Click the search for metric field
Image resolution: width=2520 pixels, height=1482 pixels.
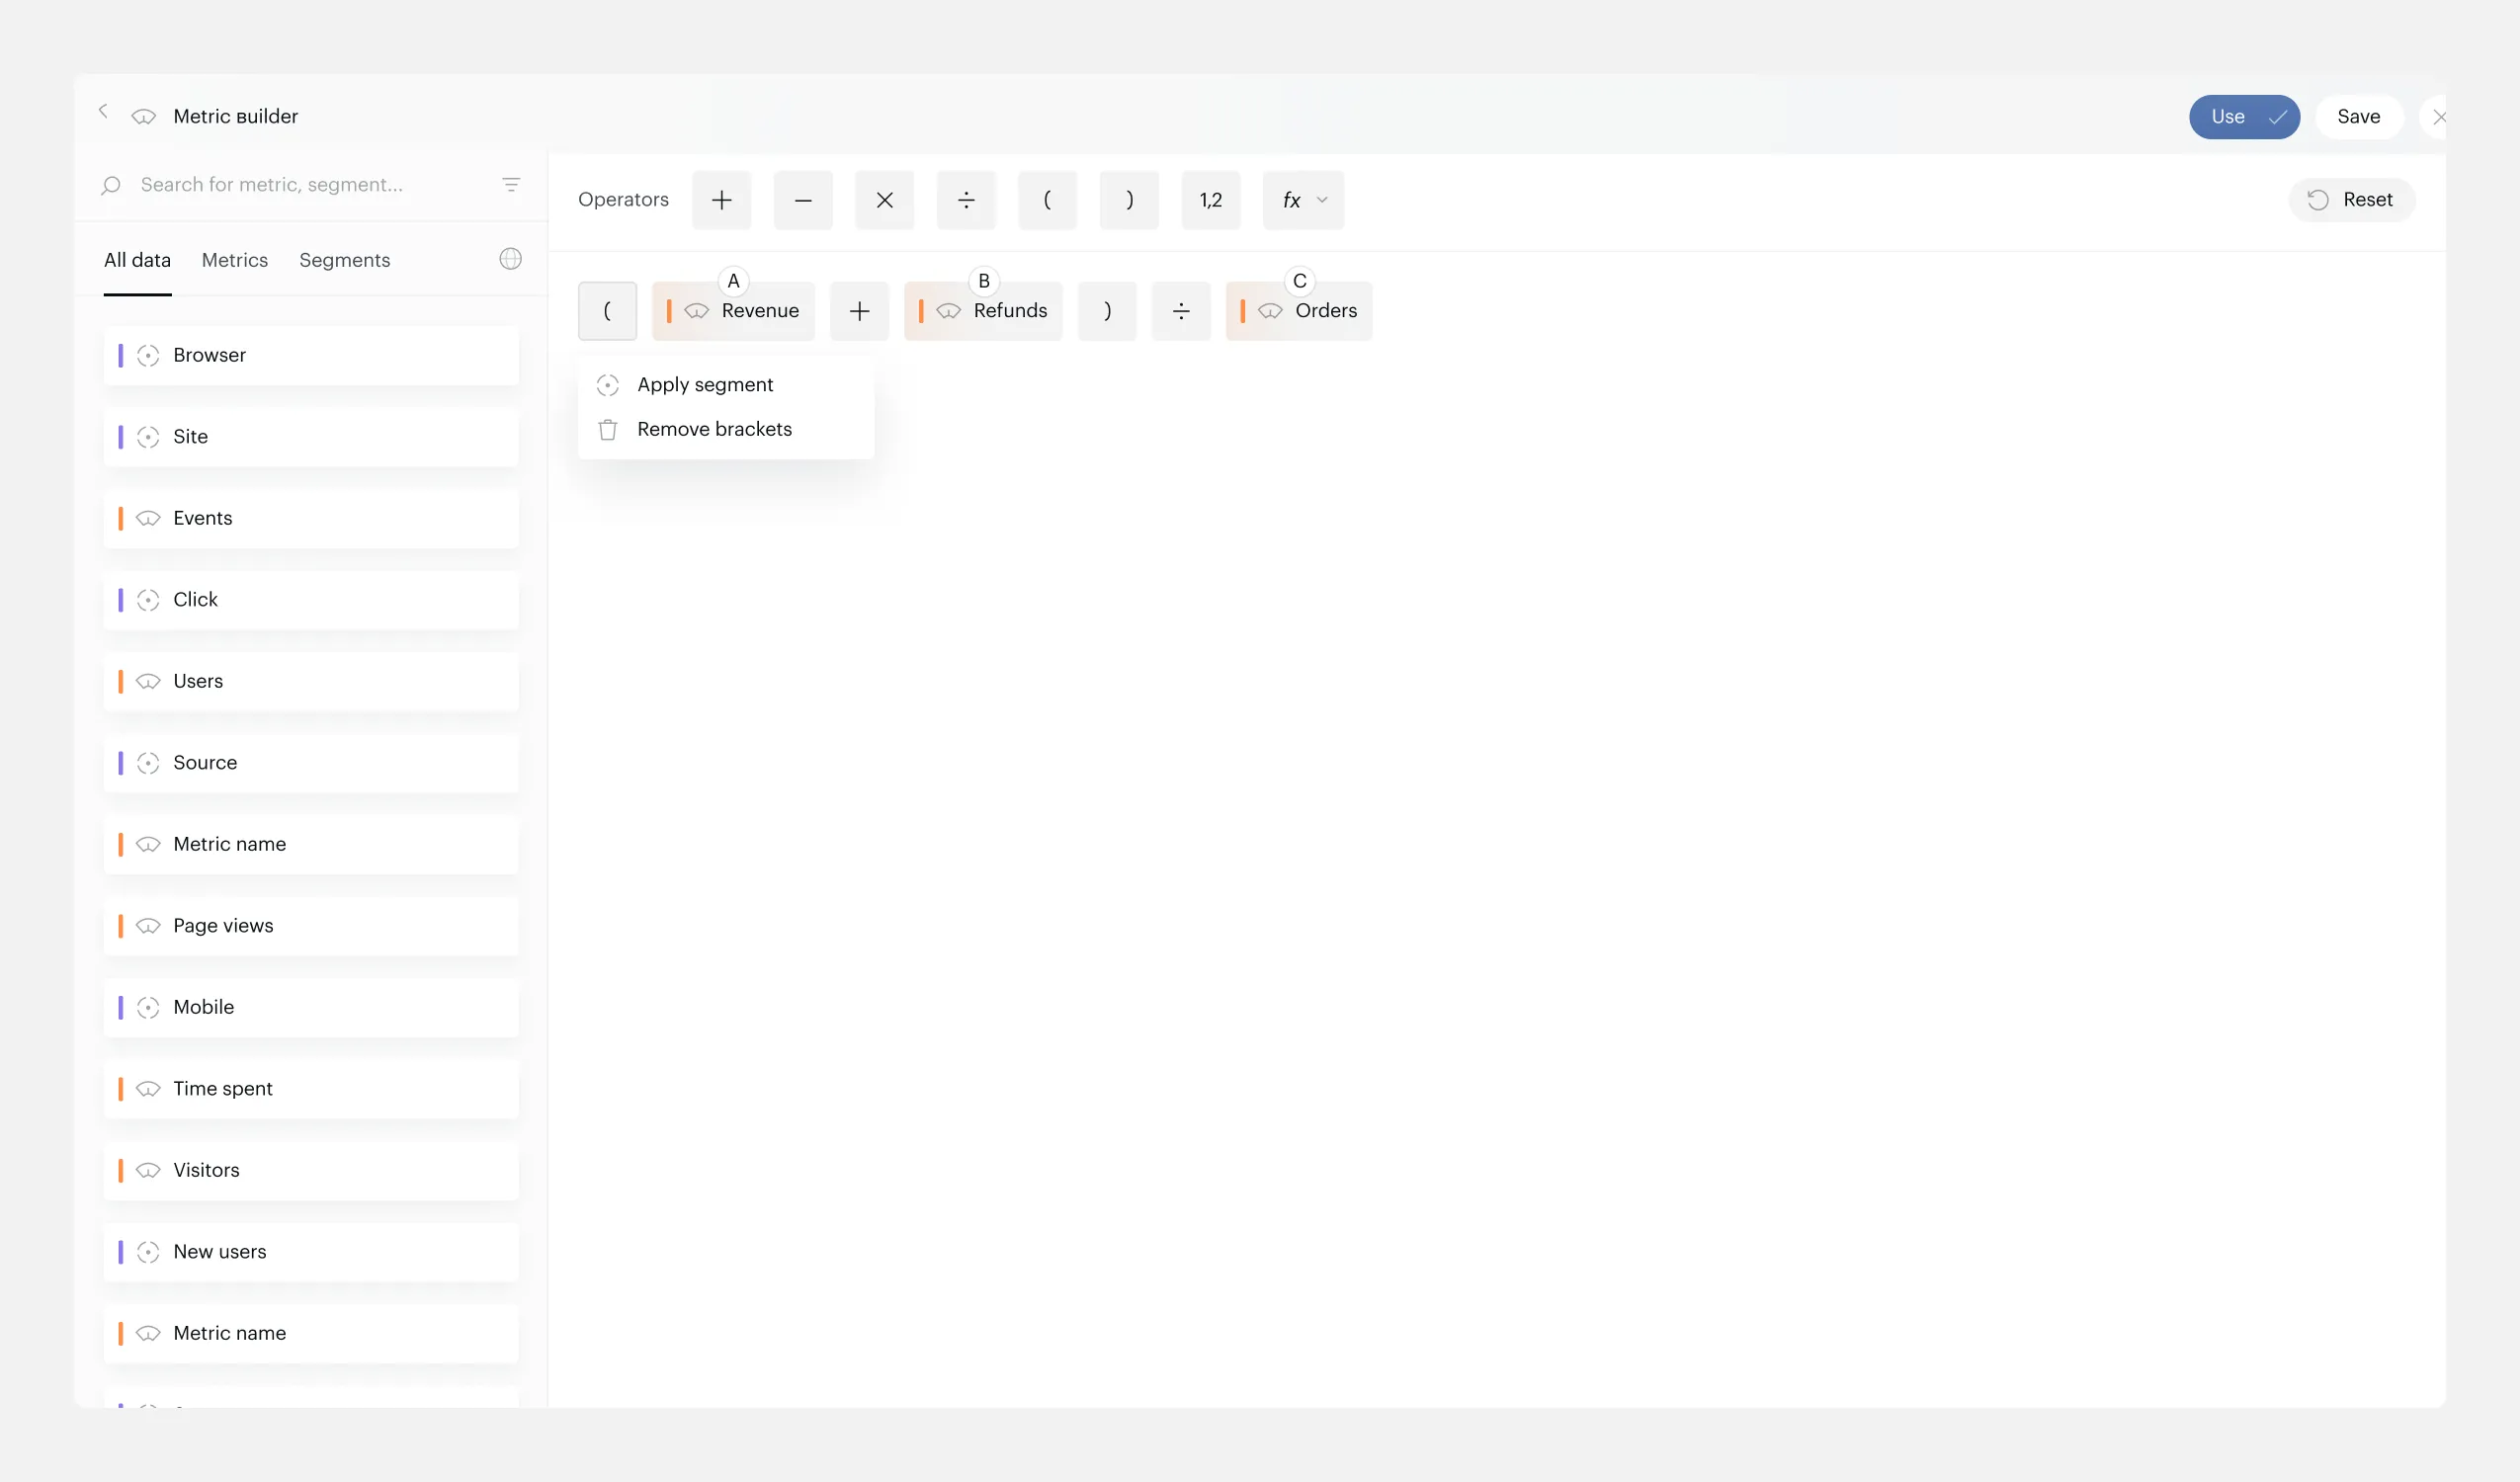tap(311, 185)
